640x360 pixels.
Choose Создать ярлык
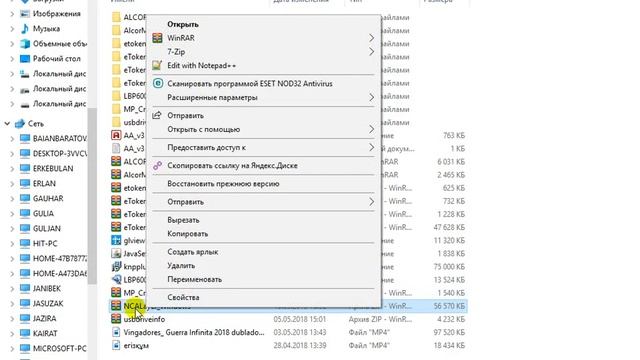(x=263, y=252)
